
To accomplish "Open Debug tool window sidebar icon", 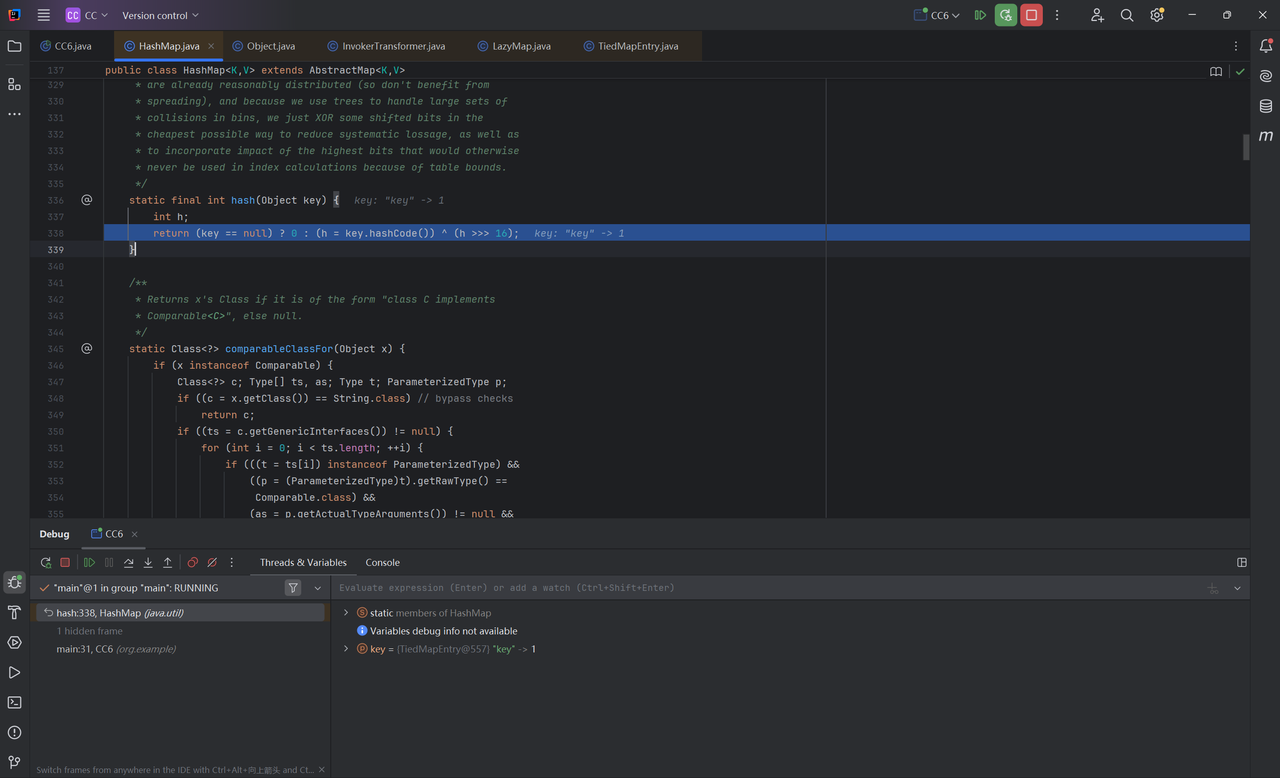I will [14, 582].
